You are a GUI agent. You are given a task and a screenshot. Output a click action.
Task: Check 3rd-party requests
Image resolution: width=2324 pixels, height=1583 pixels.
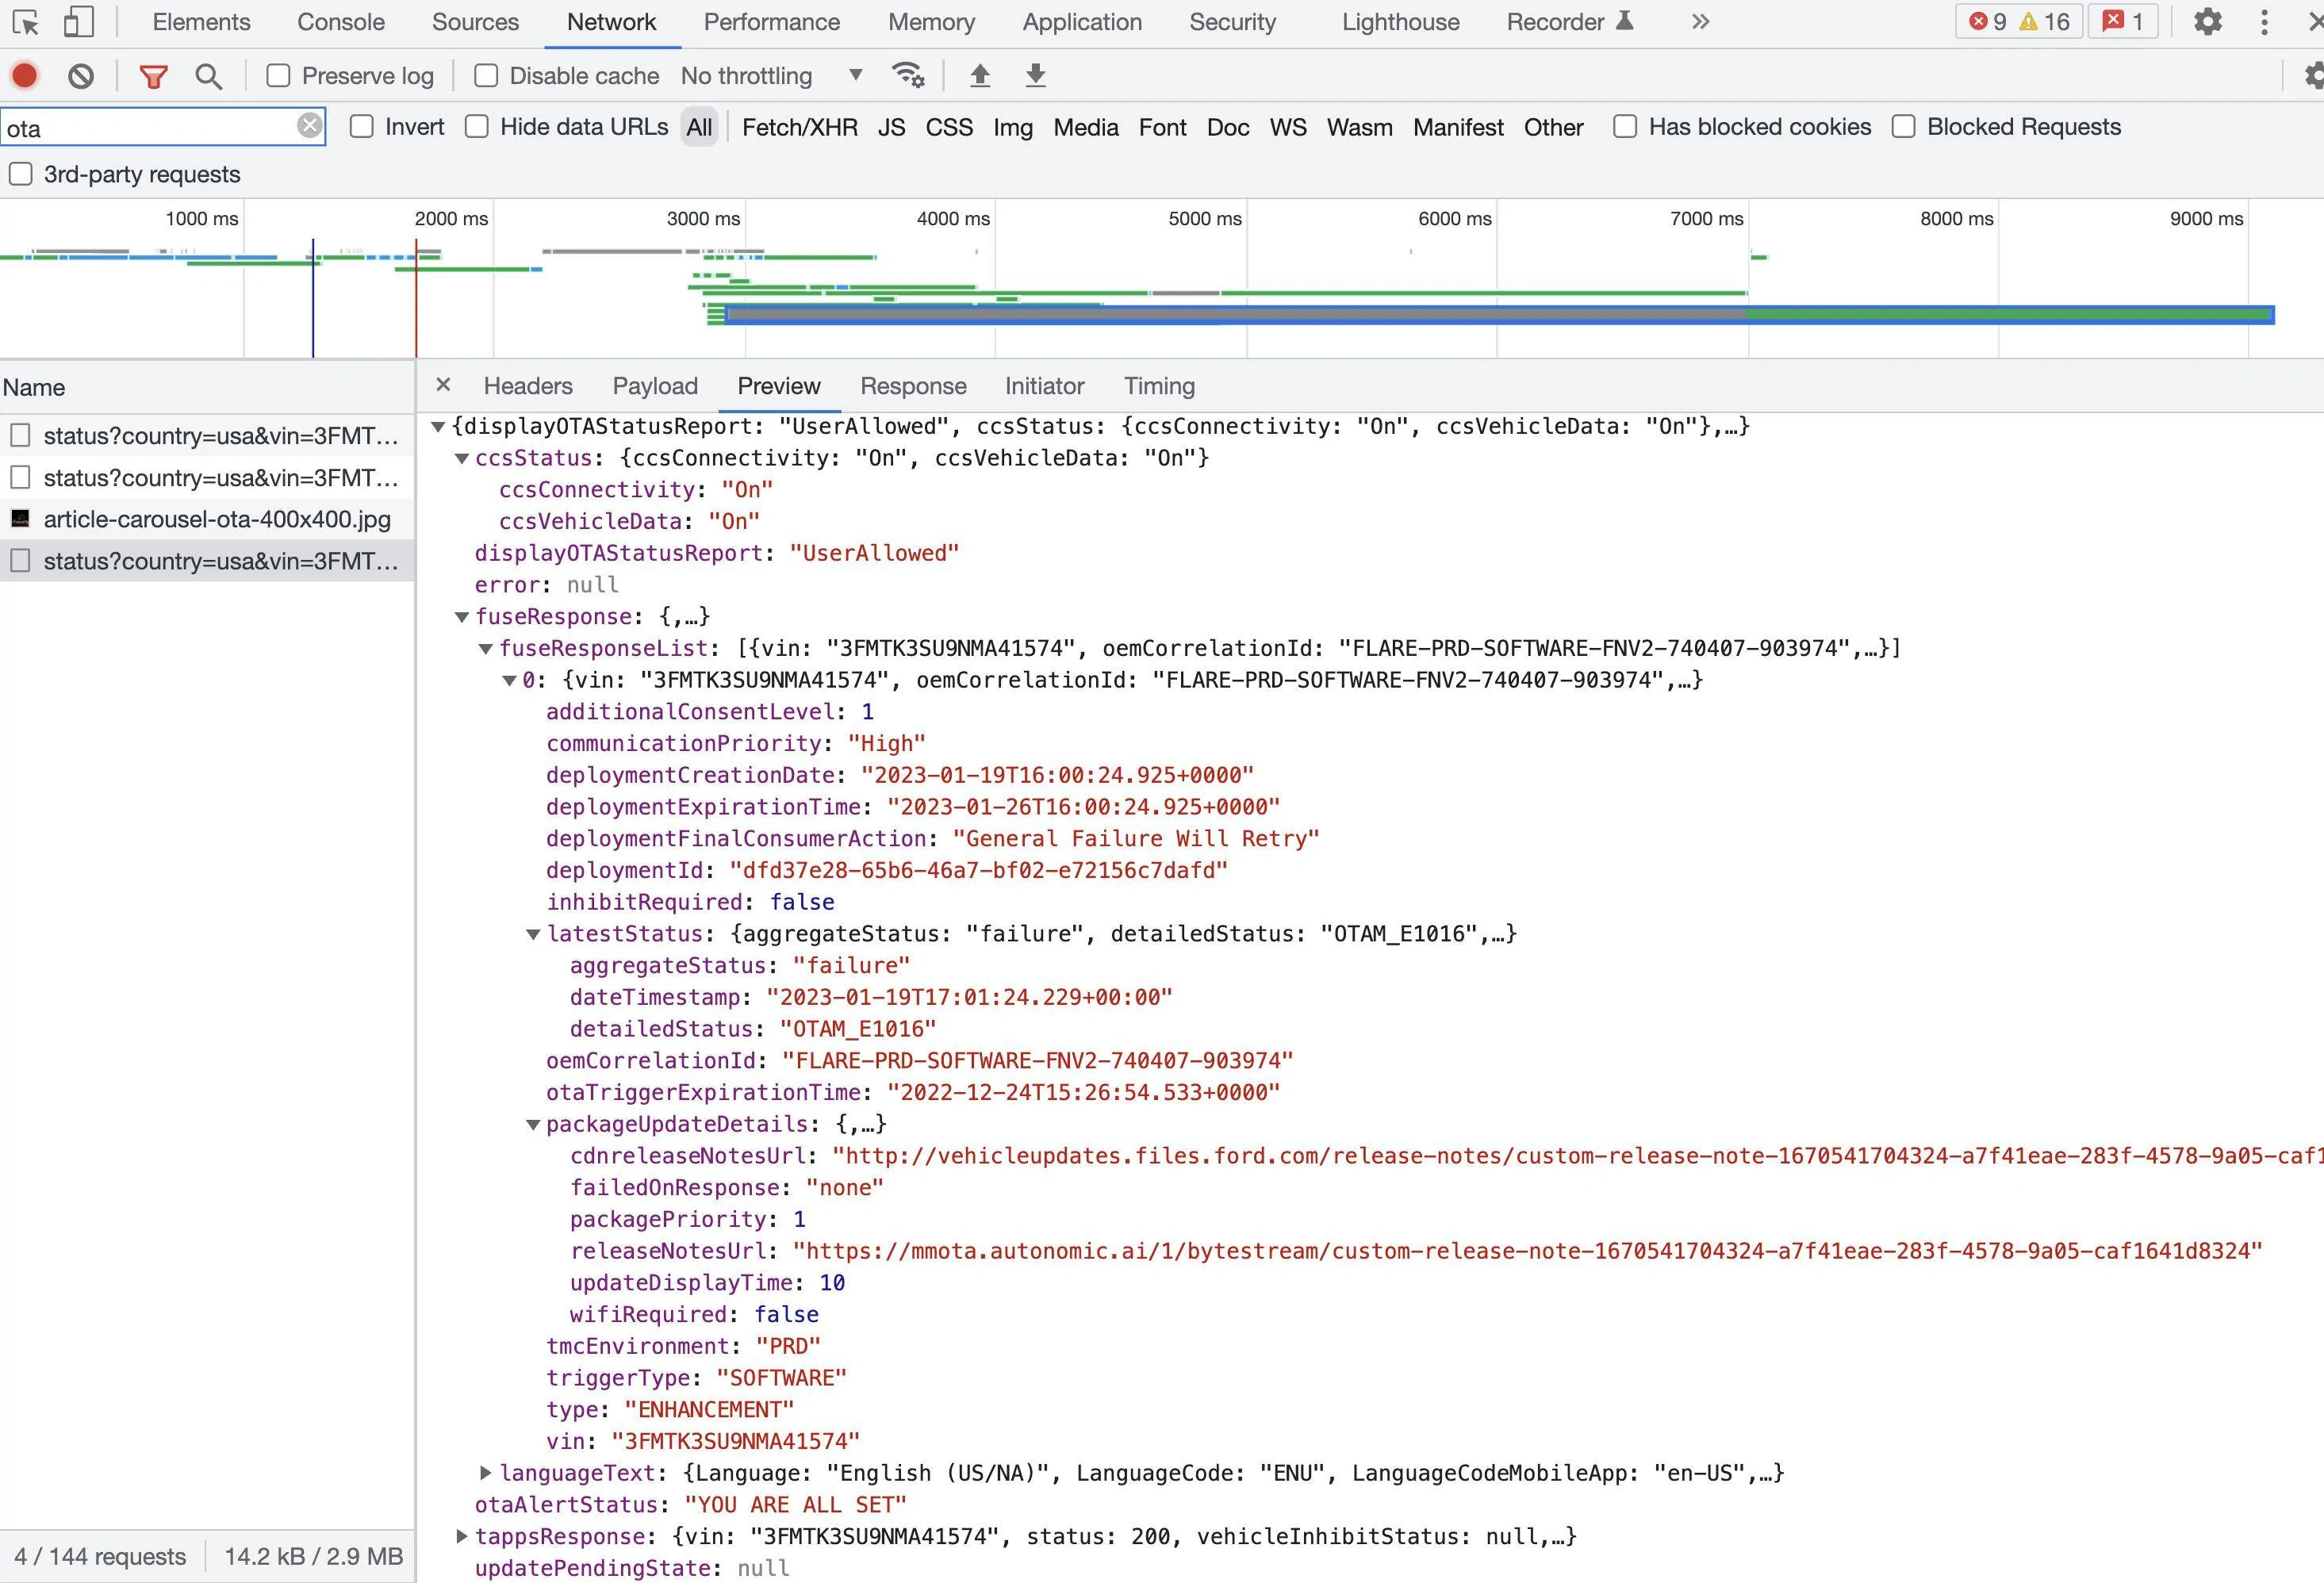(20, 174)
